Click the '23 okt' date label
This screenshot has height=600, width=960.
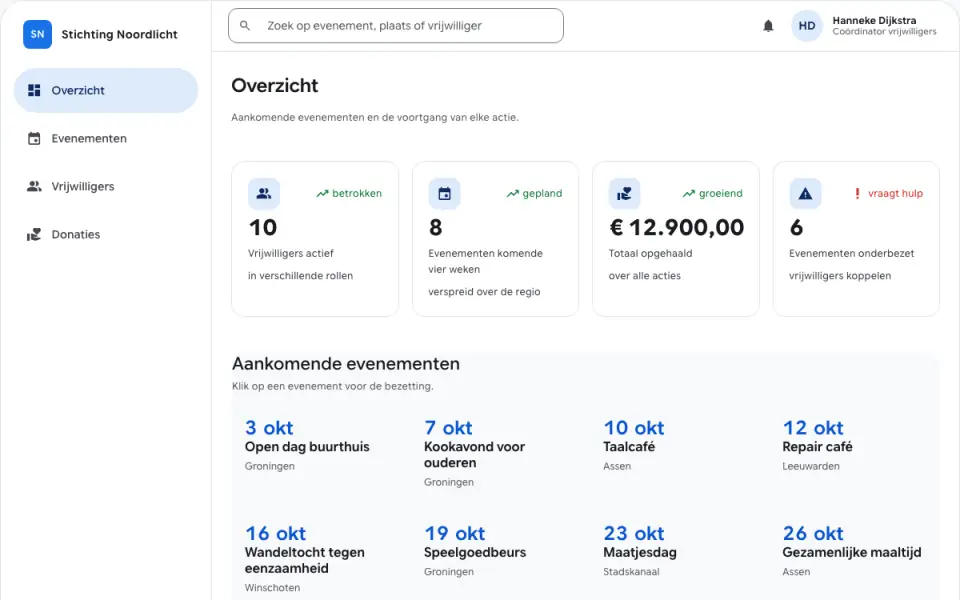634,533
